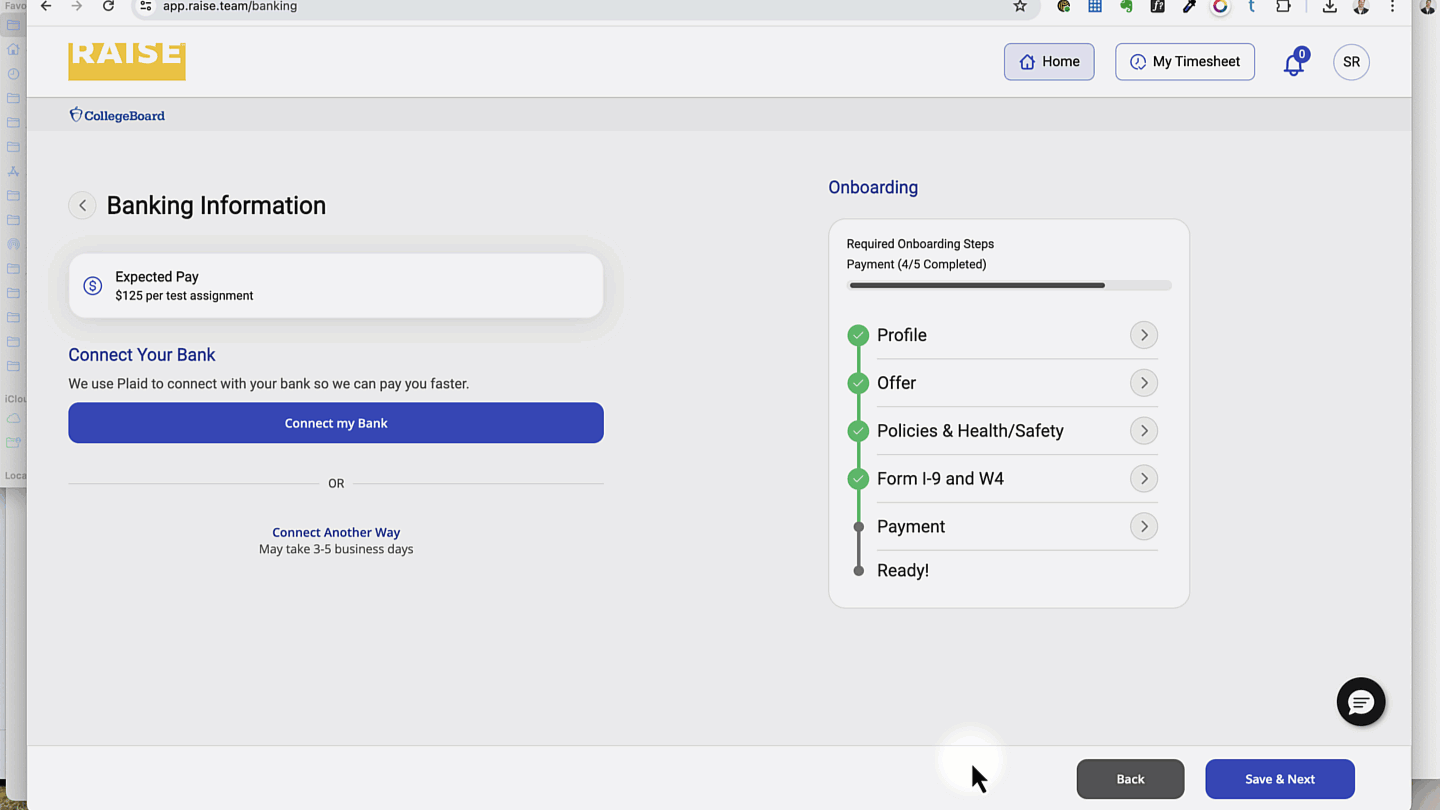
Task: Click the Save & Next button
Action: click(1279, 779)
